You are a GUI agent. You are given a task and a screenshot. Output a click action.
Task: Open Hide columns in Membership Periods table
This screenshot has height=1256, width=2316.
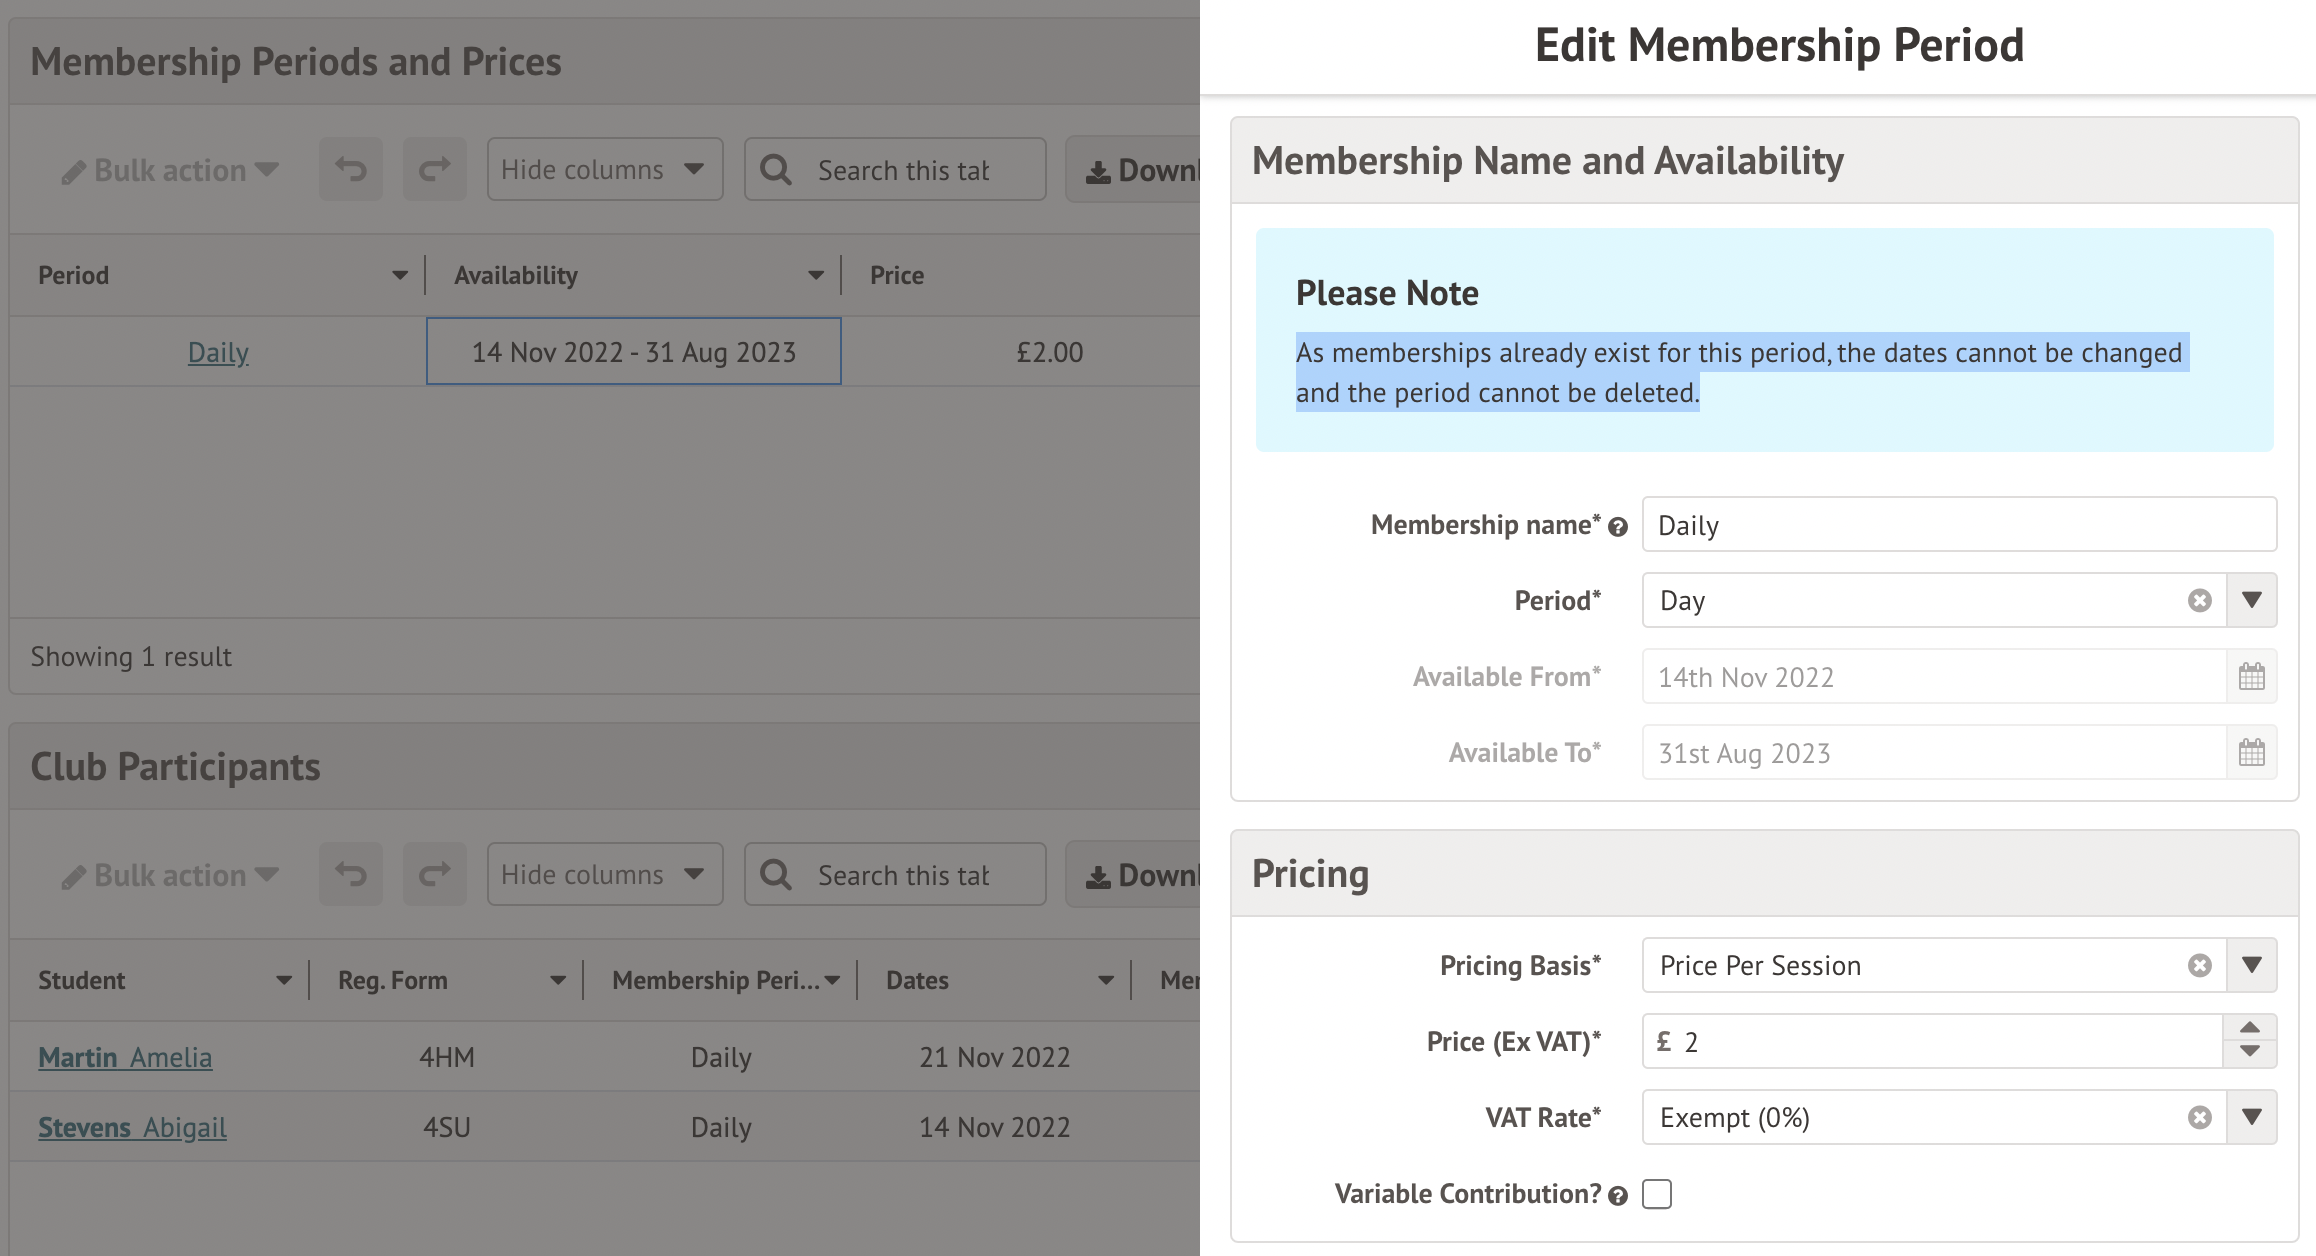604,170
